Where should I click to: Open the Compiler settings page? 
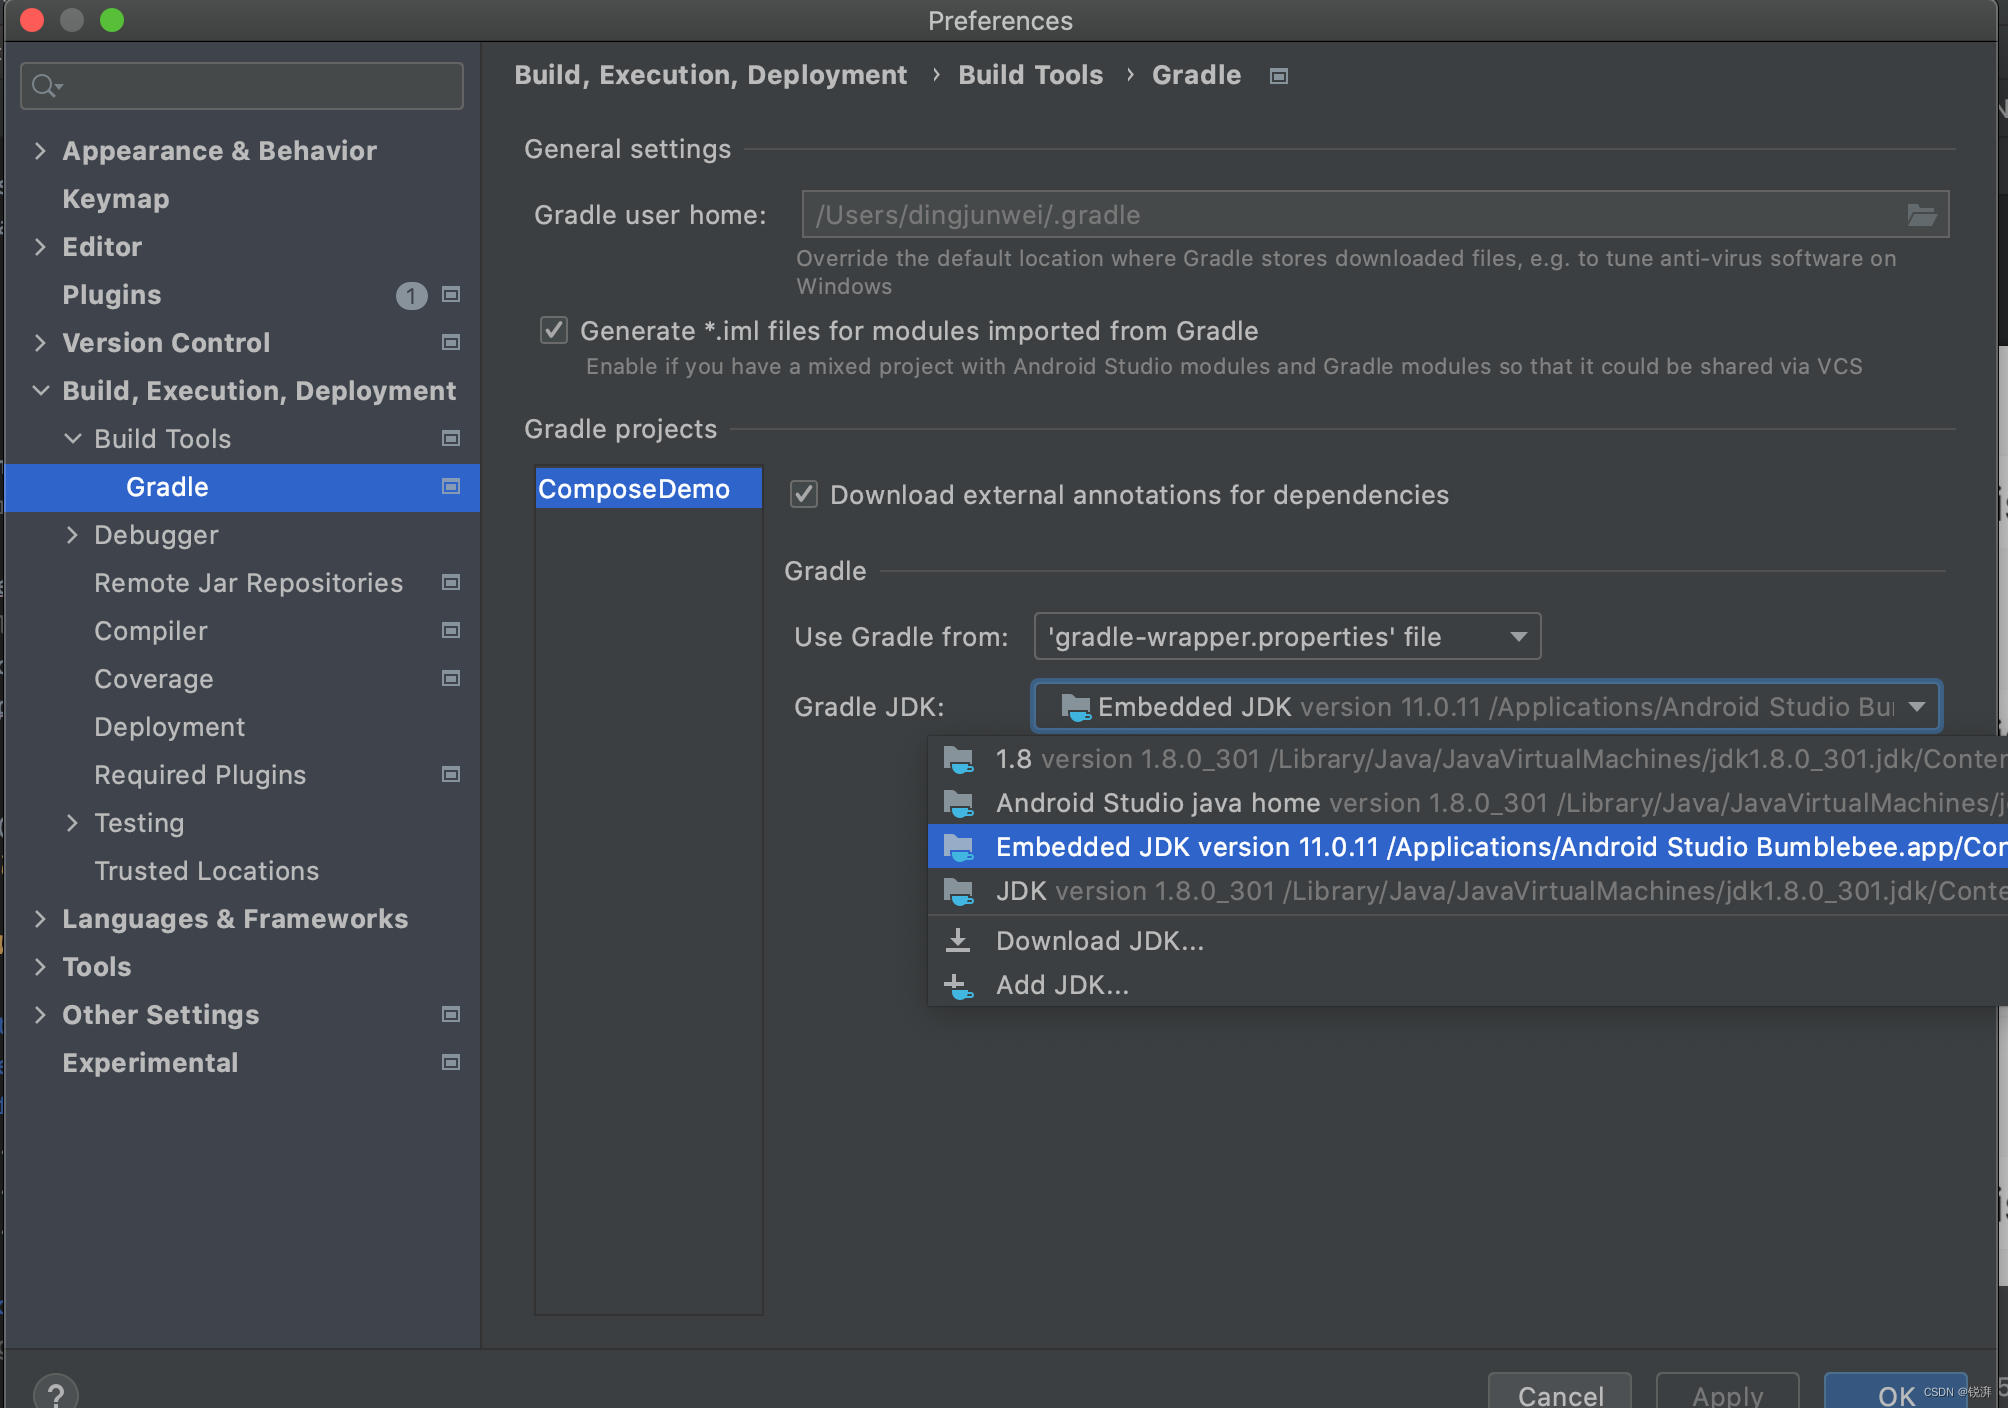tap(151, 631)
